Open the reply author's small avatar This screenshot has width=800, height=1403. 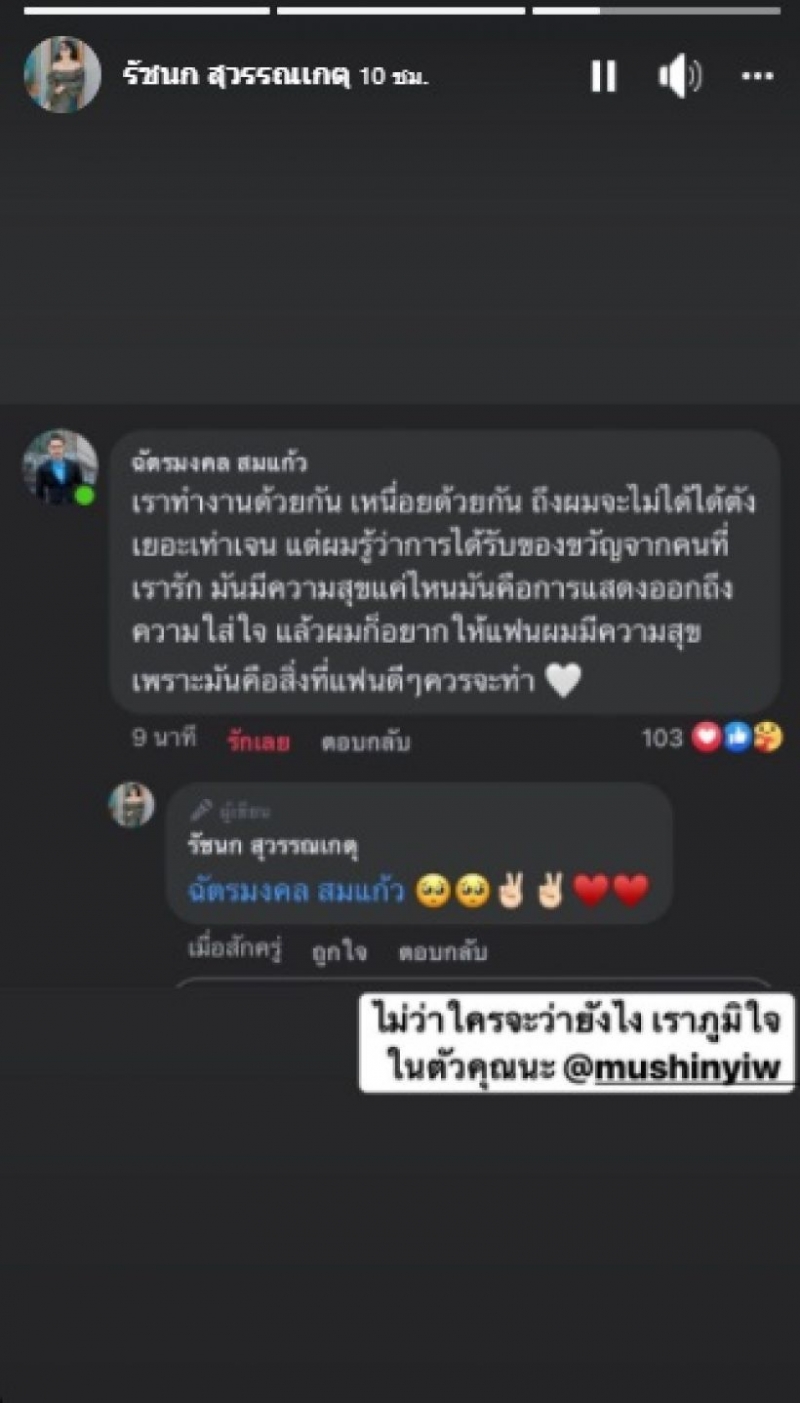(132, 805)
